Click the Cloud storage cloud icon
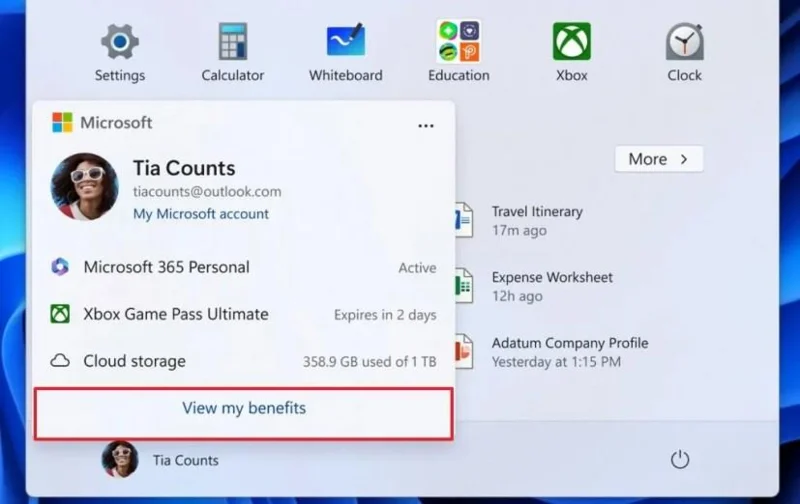The height and width of the screenshot is (504, 800). 60,361
